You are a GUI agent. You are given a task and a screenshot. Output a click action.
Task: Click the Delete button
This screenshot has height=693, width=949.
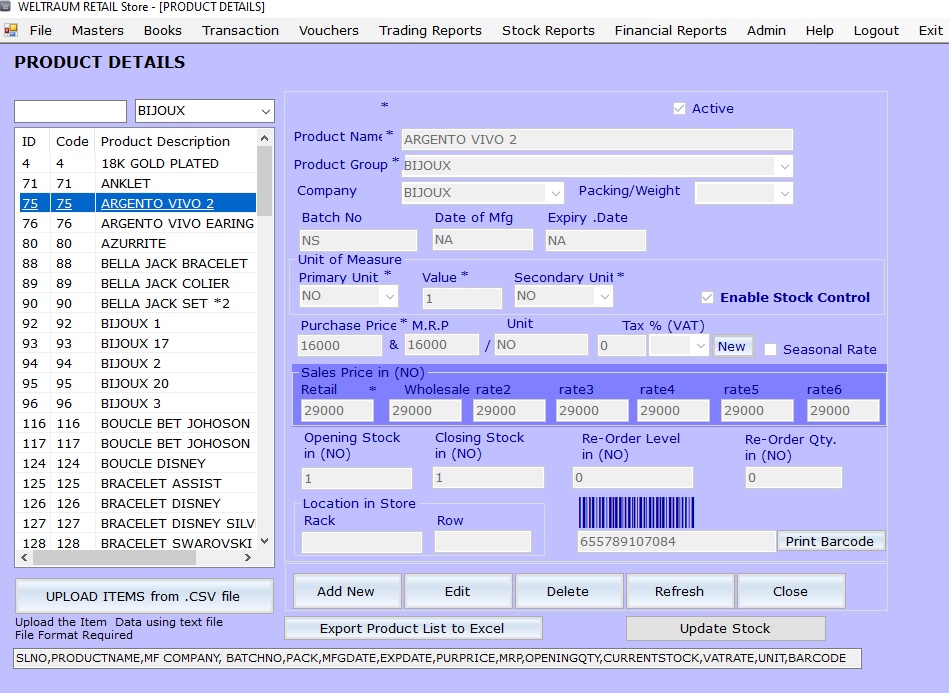click(x=568, y=591)
